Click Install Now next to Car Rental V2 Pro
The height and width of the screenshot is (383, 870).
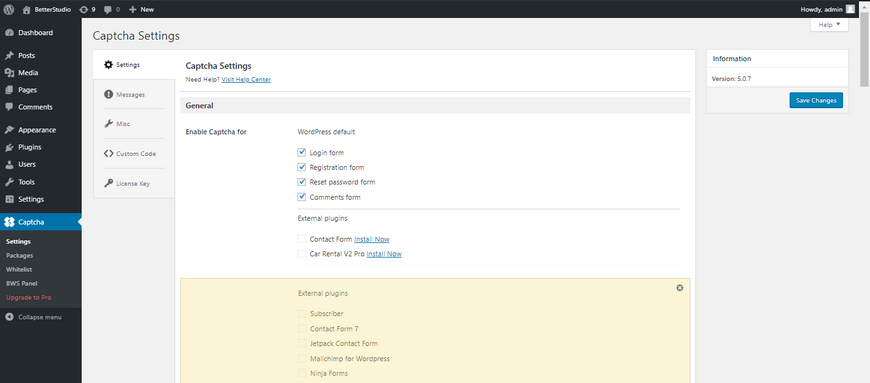pos(384,254)
